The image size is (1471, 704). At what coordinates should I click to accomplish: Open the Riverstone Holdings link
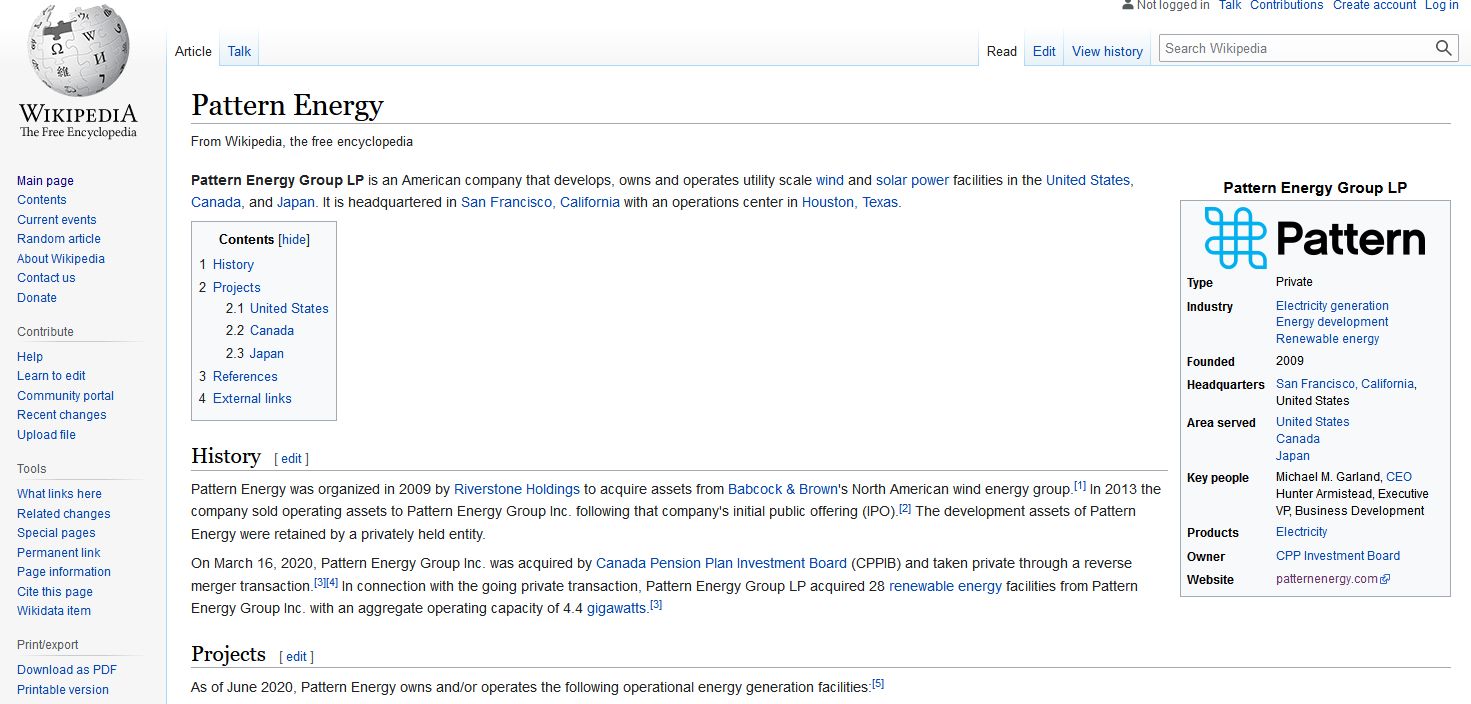click(517, 490)
